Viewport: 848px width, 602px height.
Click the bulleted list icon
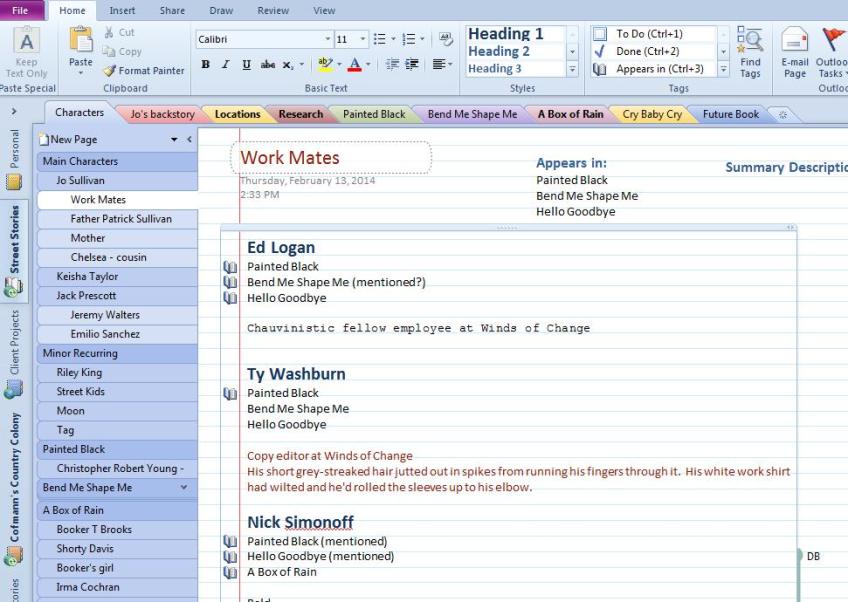378,40
